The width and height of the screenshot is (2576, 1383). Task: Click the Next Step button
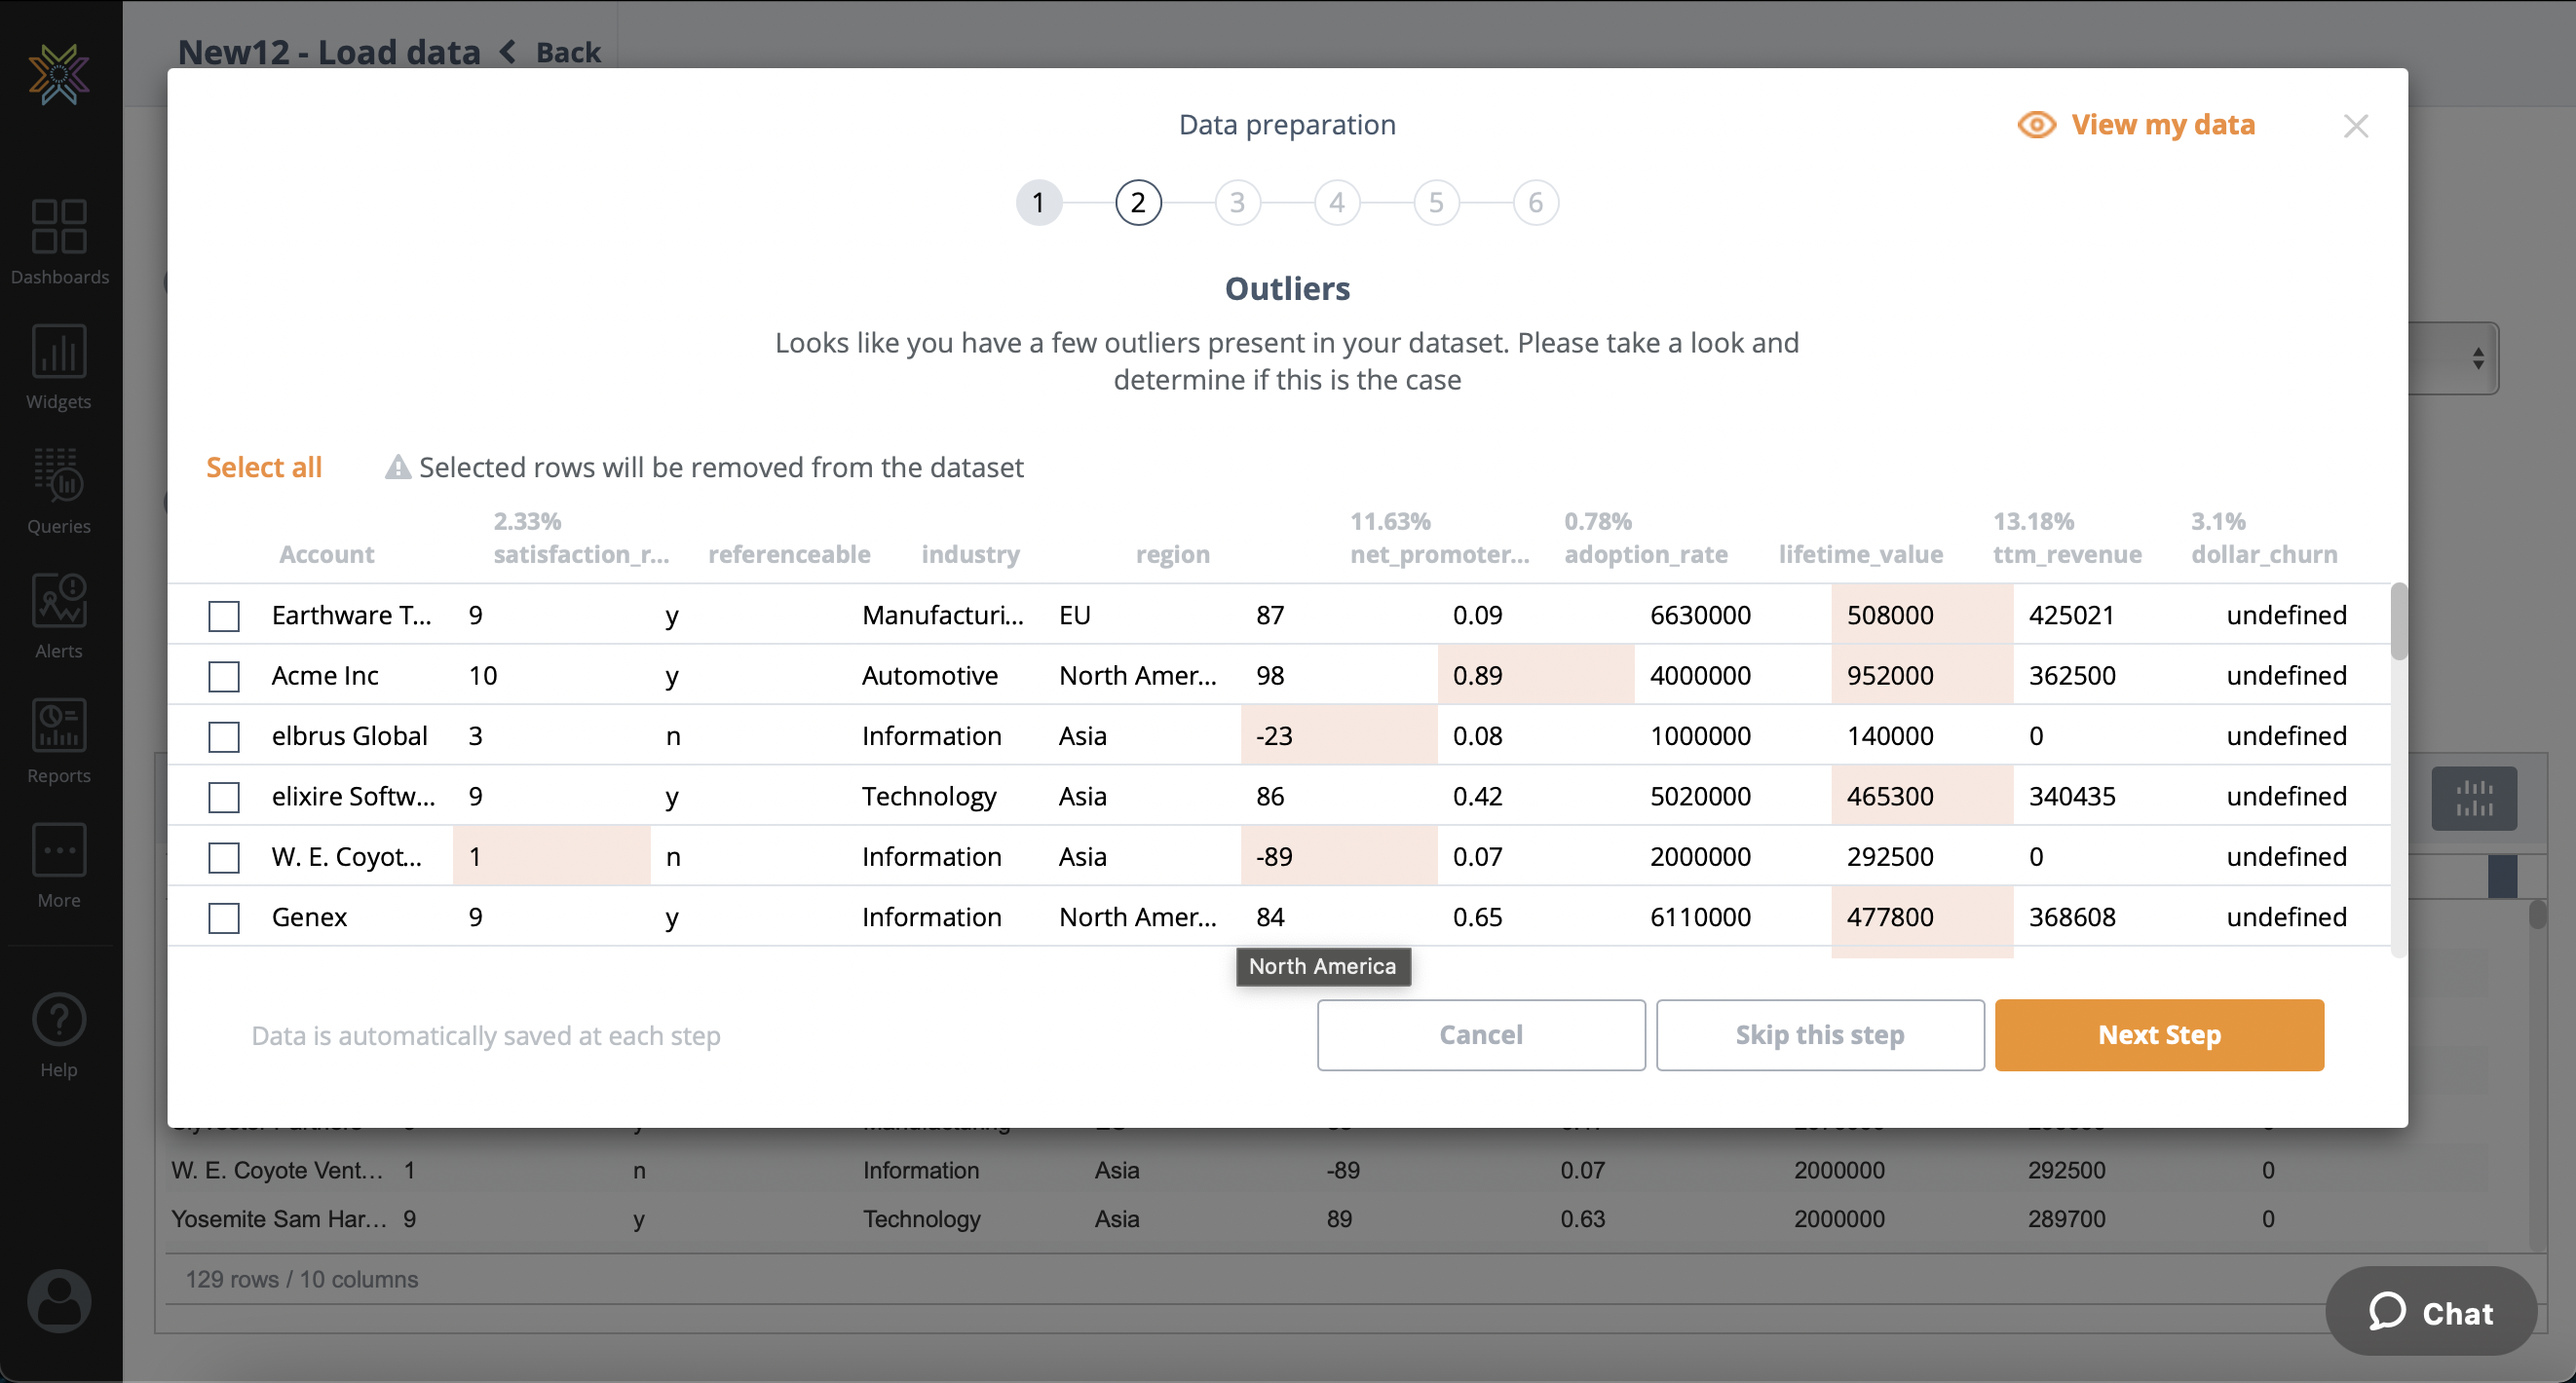click(x=2158, y=1035)
